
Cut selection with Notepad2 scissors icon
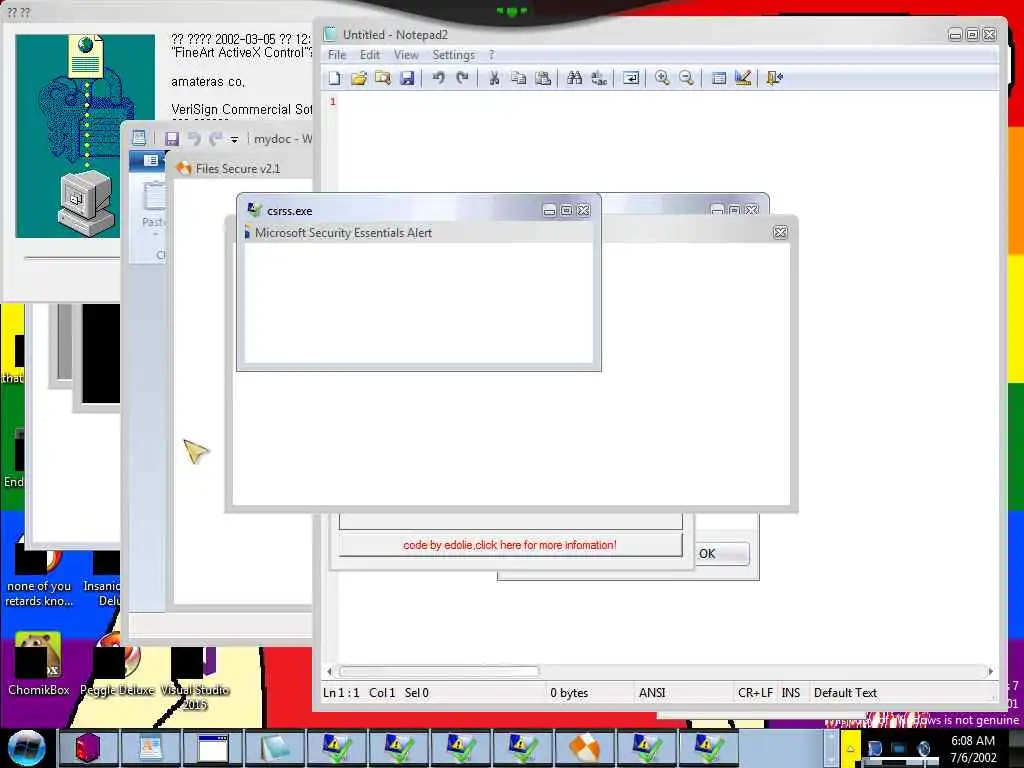pyautogui.click(x=494, y=78)
